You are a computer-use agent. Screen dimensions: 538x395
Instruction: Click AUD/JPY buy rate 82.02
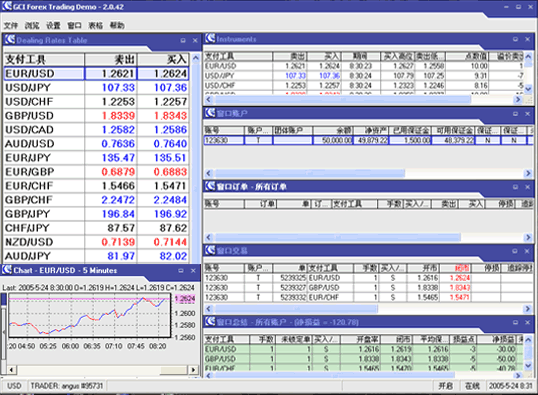tap(173, 256)
